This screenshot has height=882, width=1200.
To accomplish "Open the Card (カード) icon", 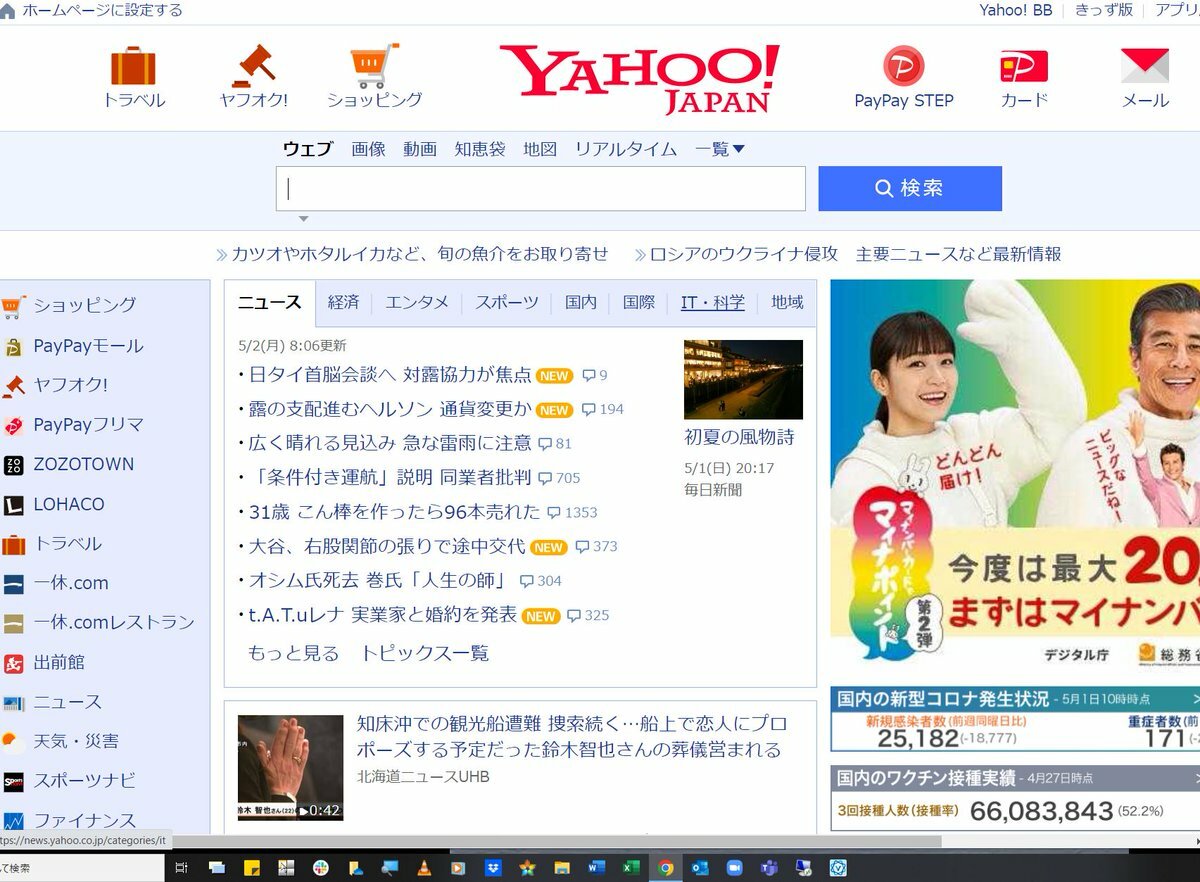I will click(1024, 67).
